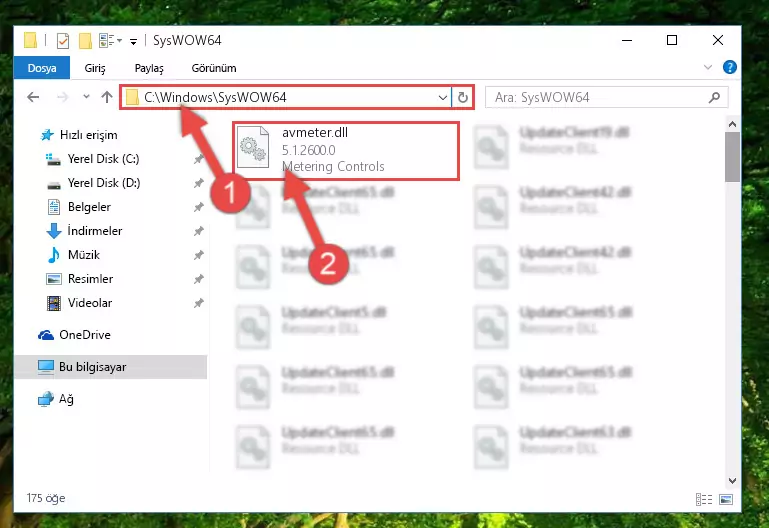
Task: Switch to the Giriş ribbon tab
Action: [95, 68]
